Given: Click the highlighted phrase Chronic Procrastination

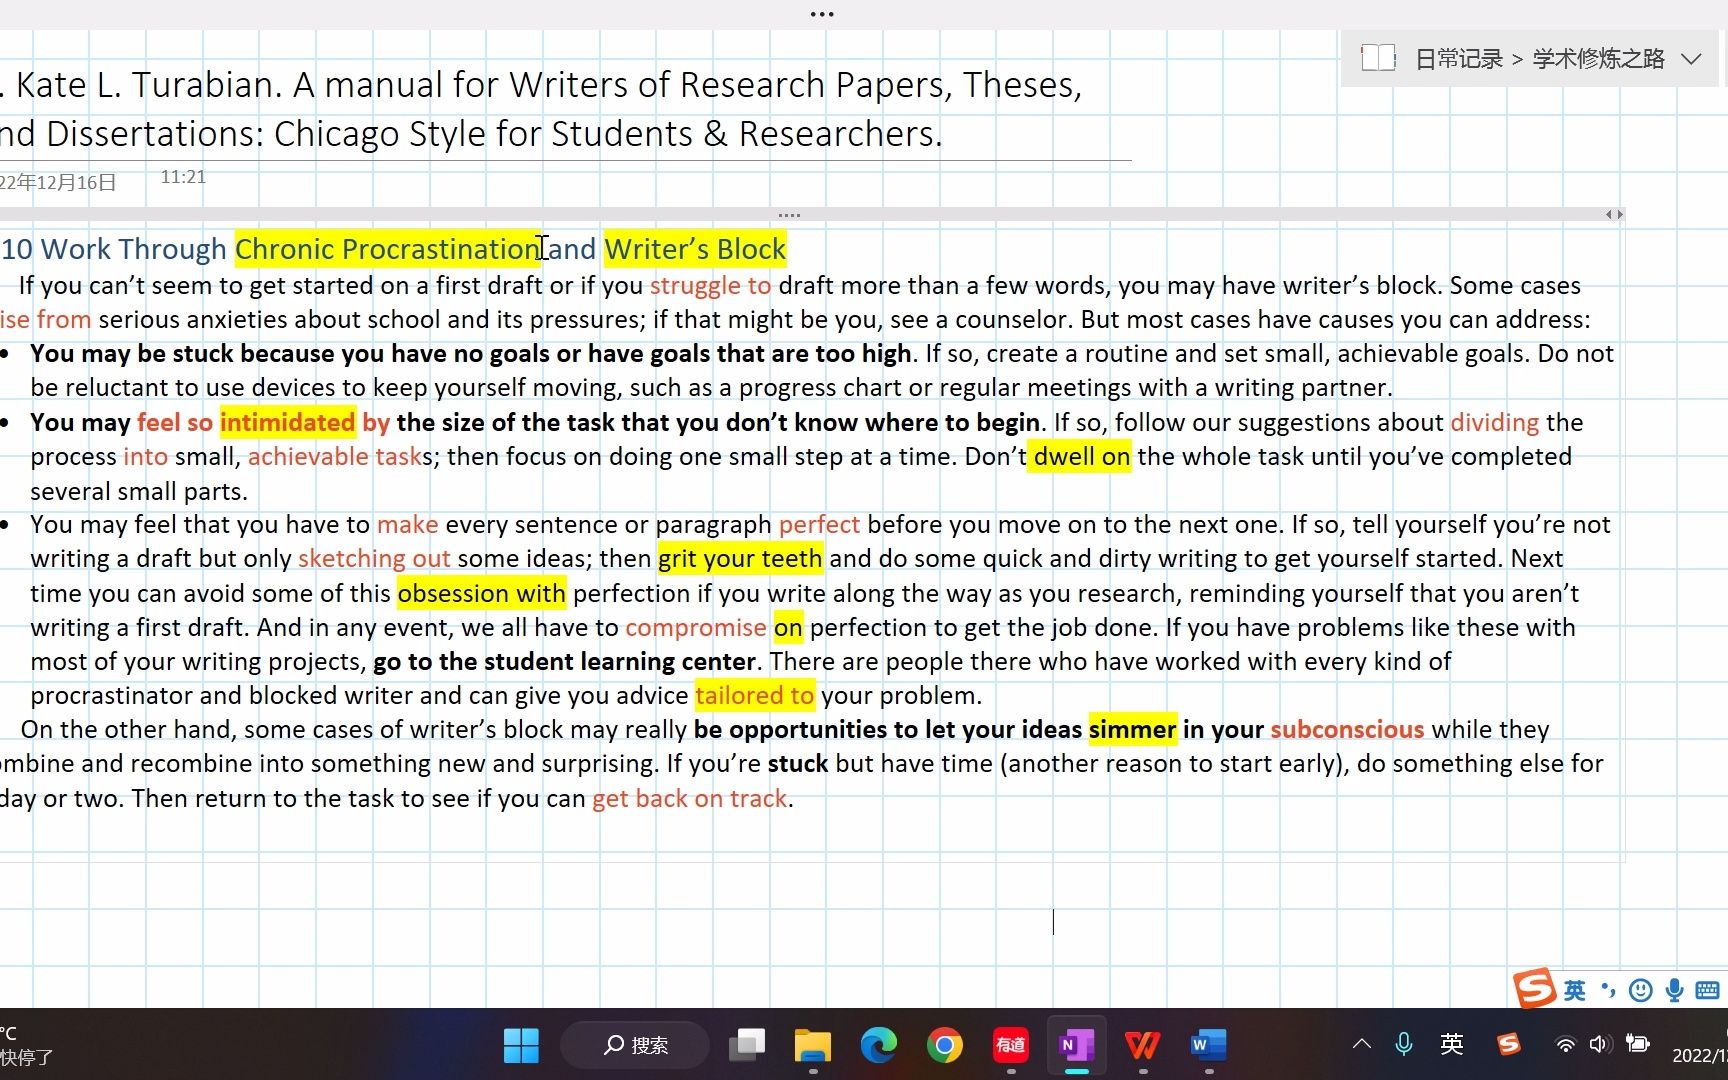Looking at the screenshot, I should (388, 249).
